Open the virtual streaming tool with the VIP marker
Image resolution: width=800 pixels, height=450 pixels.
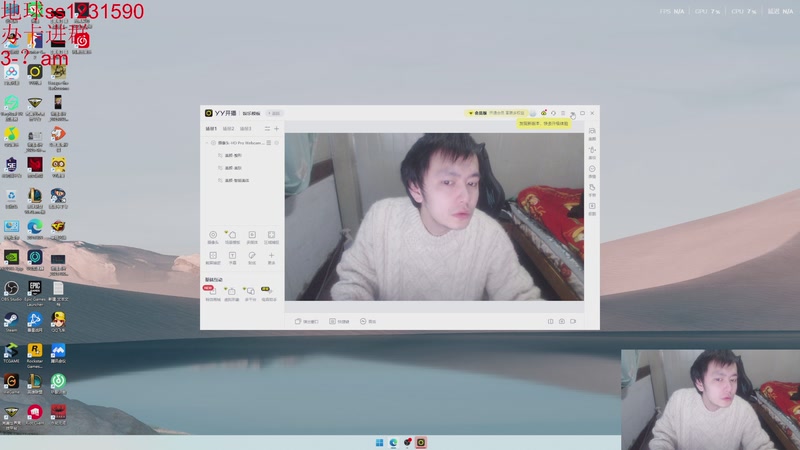(x=232, y=293)
